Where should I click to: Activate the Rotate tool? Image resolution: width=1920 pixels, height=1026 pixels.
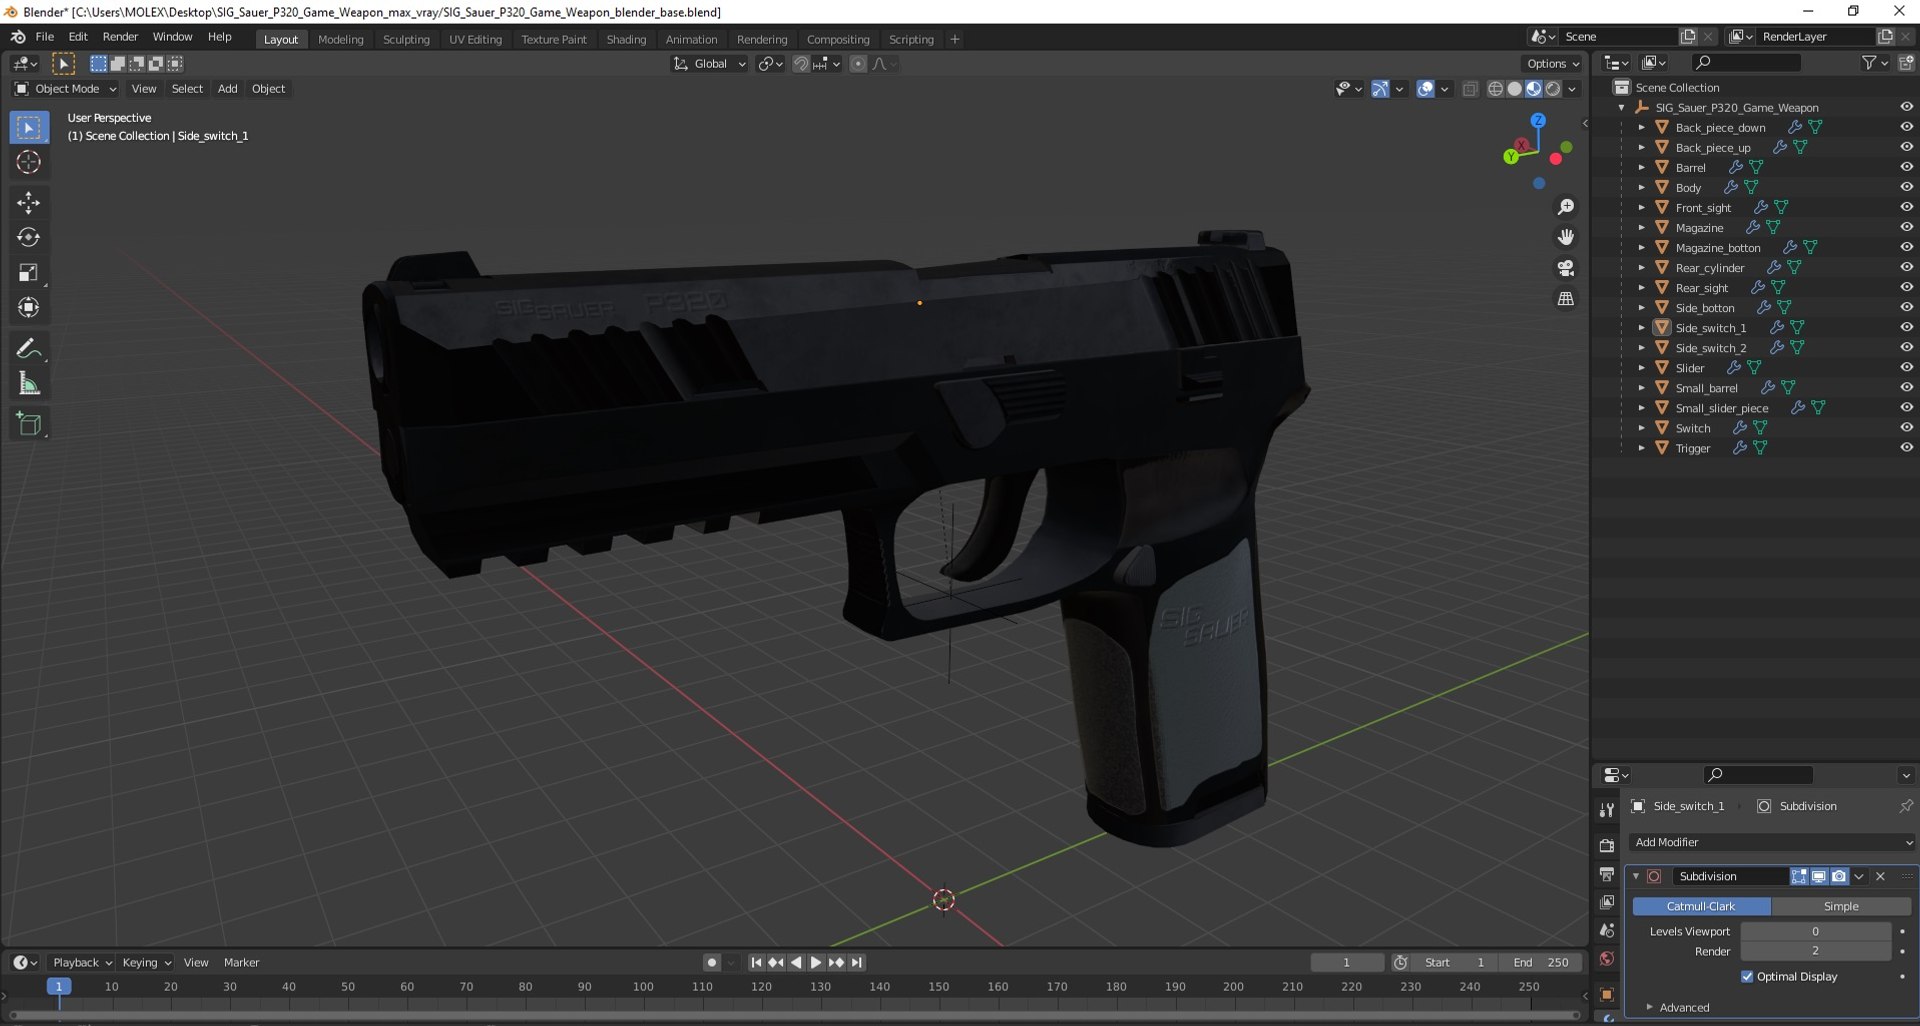(x=28, y=238)
